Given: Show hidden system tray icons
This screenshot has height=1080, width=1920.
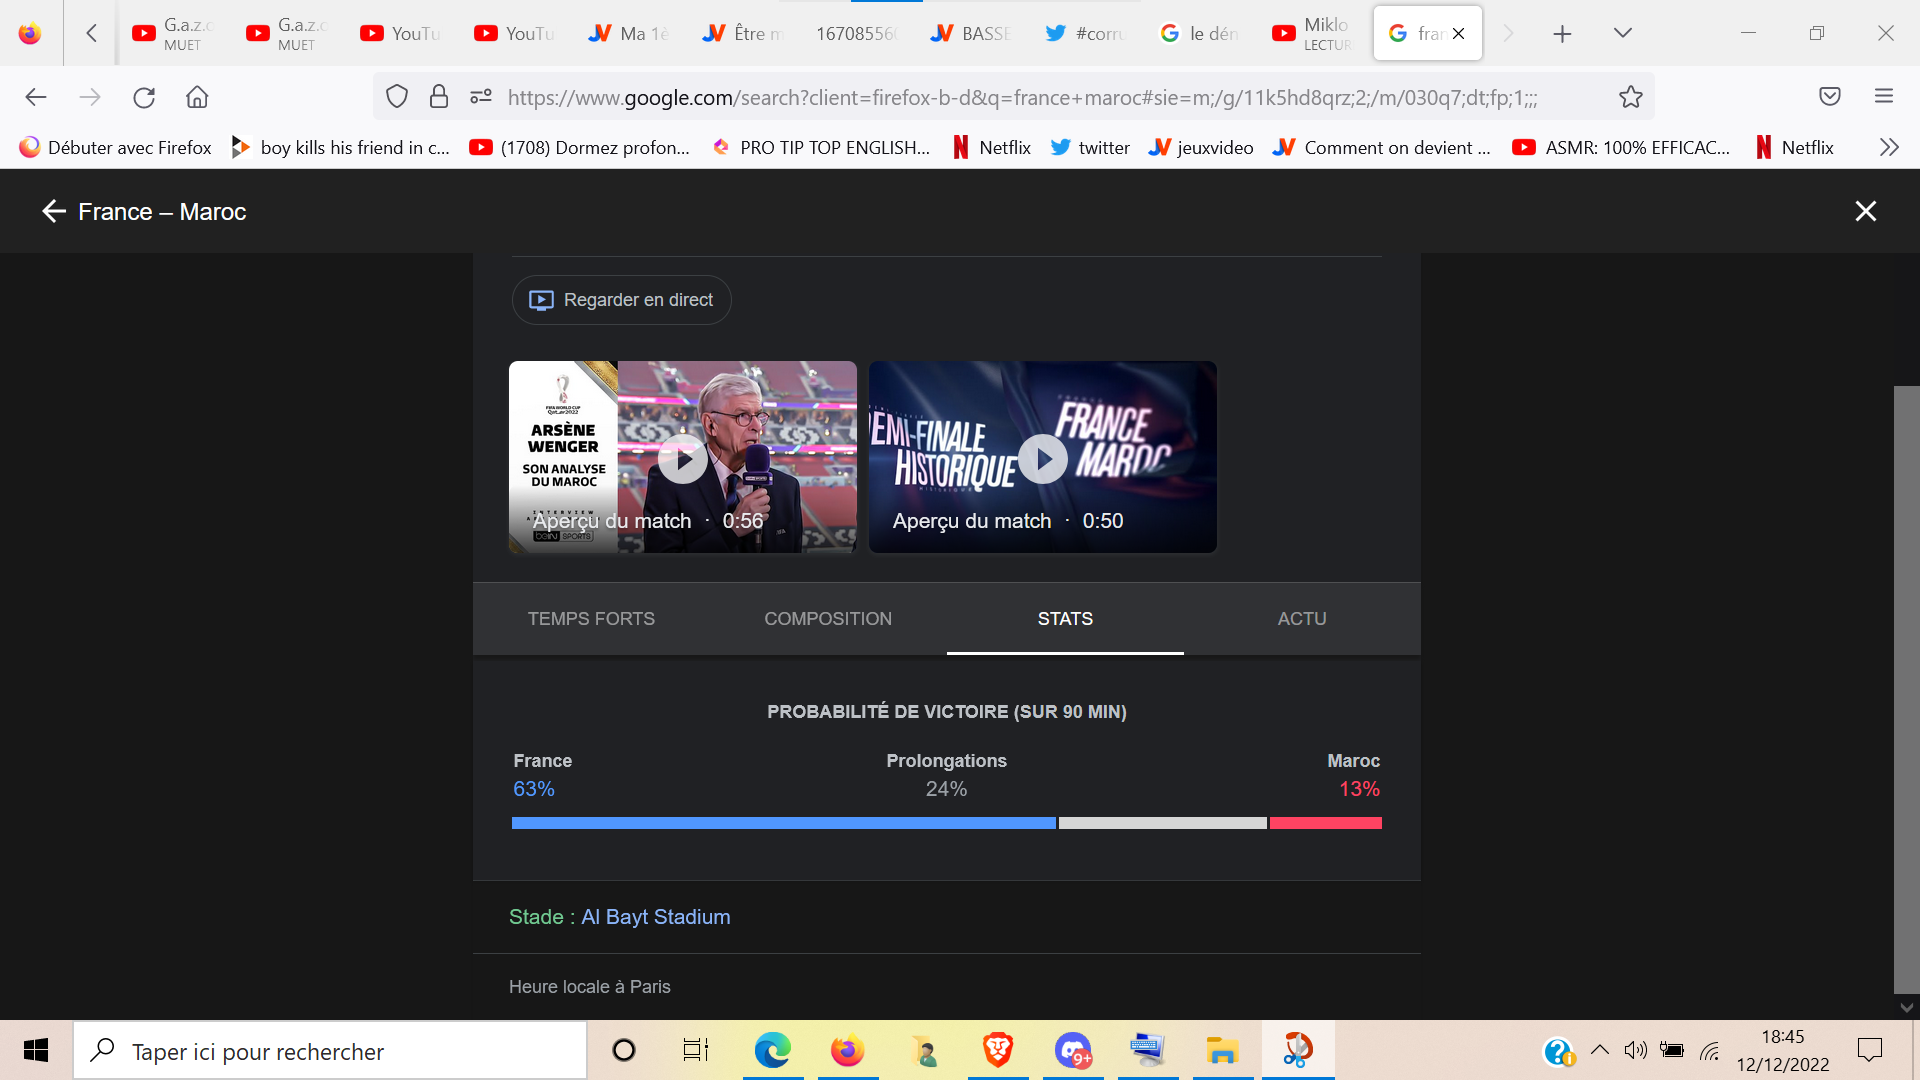Looking at the screenshot, I should tap(1599, 1050).
